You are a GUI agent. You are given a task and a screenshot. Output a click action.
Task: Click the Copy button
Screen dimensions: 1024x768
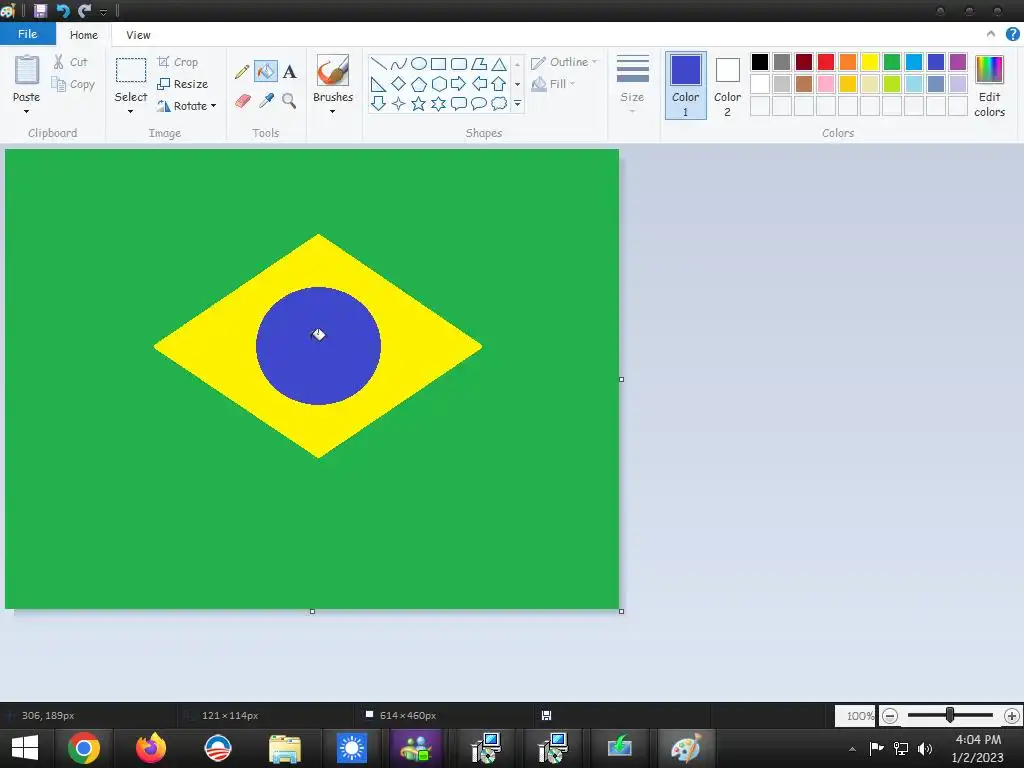[x=73, y=84]
